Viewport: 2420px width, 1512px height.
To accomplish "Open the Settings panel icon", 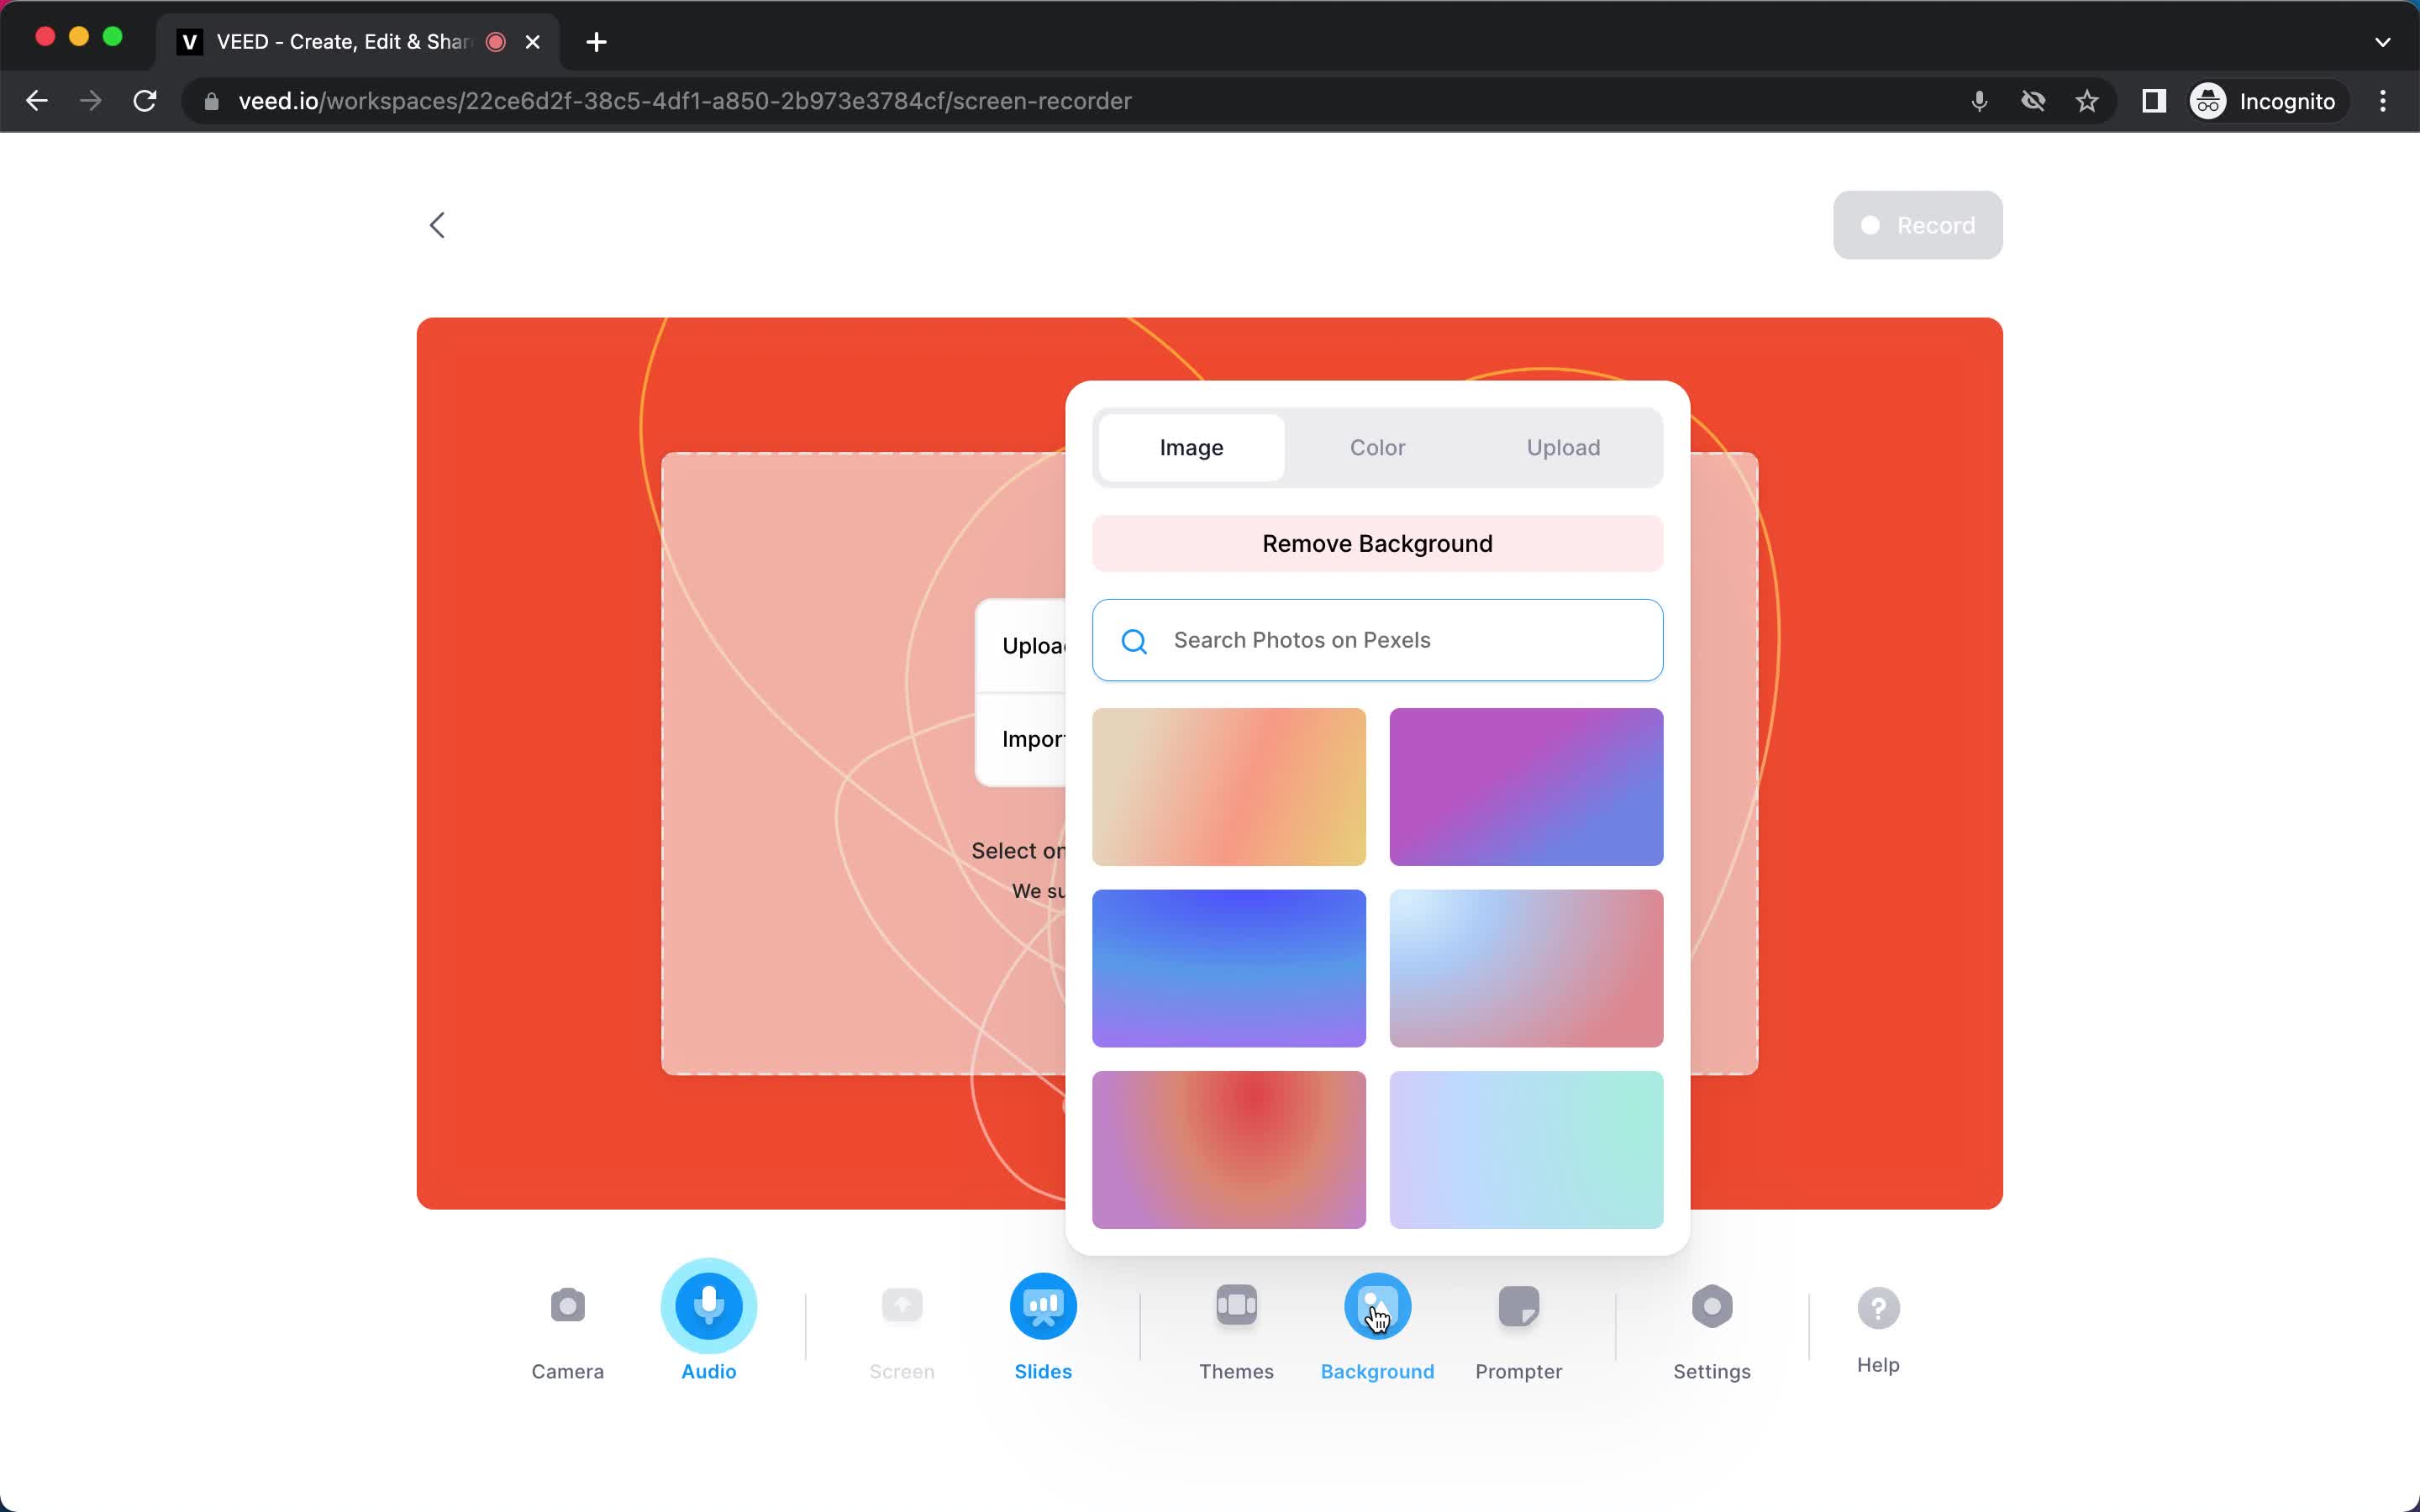I will coord(1711,1305).
